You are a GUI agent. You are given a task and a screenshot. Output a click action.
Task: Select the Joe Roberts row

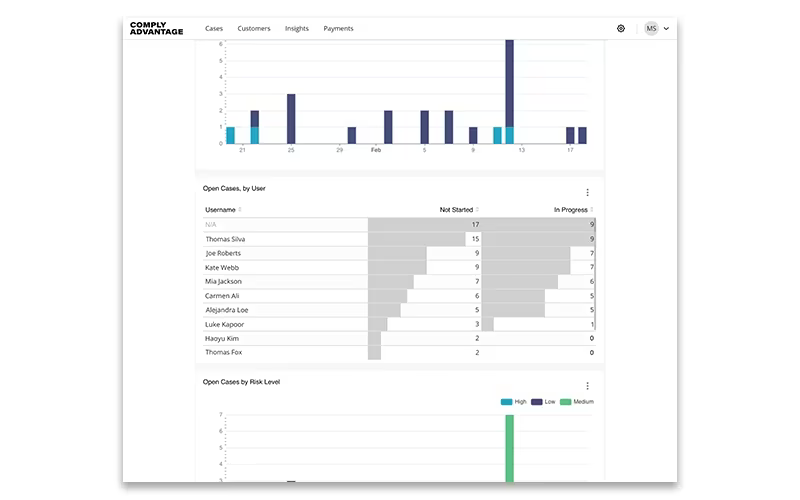(x=399, y=253)
